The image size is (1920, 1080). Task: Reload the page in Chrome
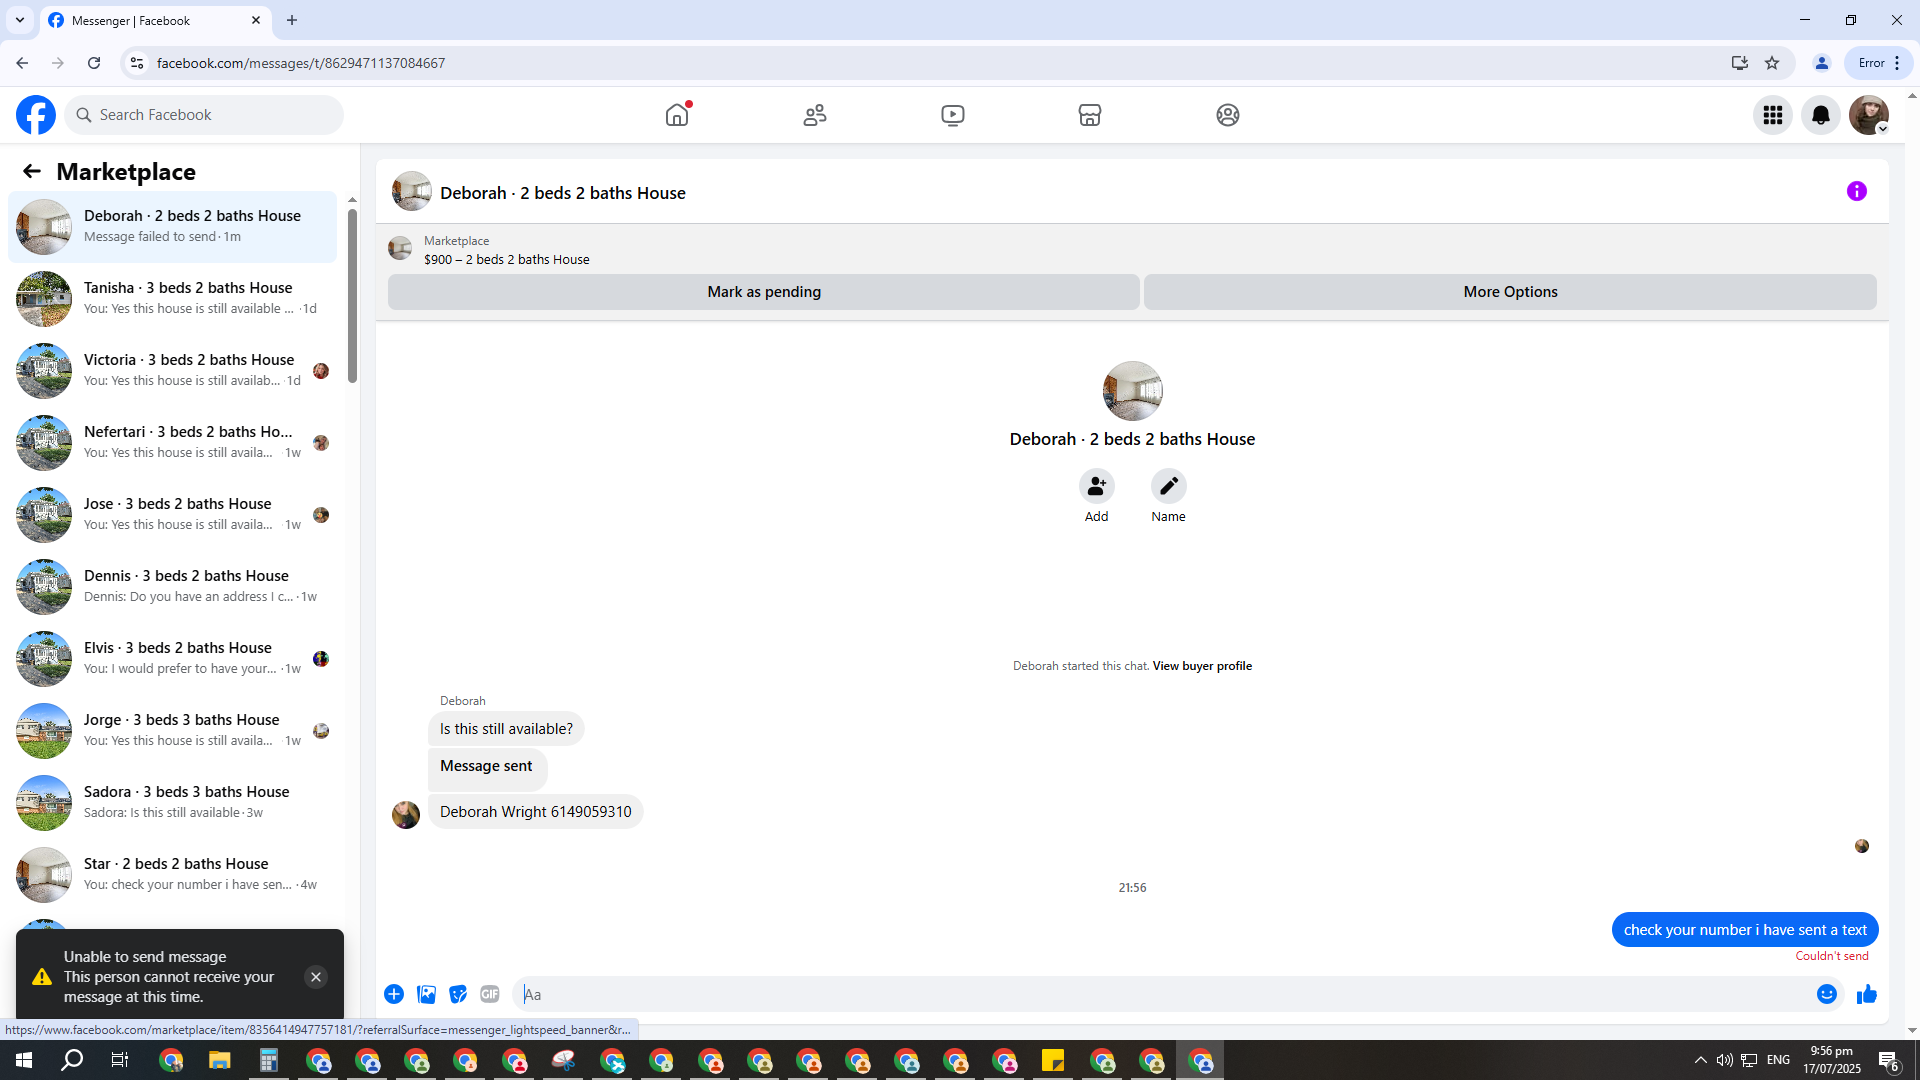[94, 63]
